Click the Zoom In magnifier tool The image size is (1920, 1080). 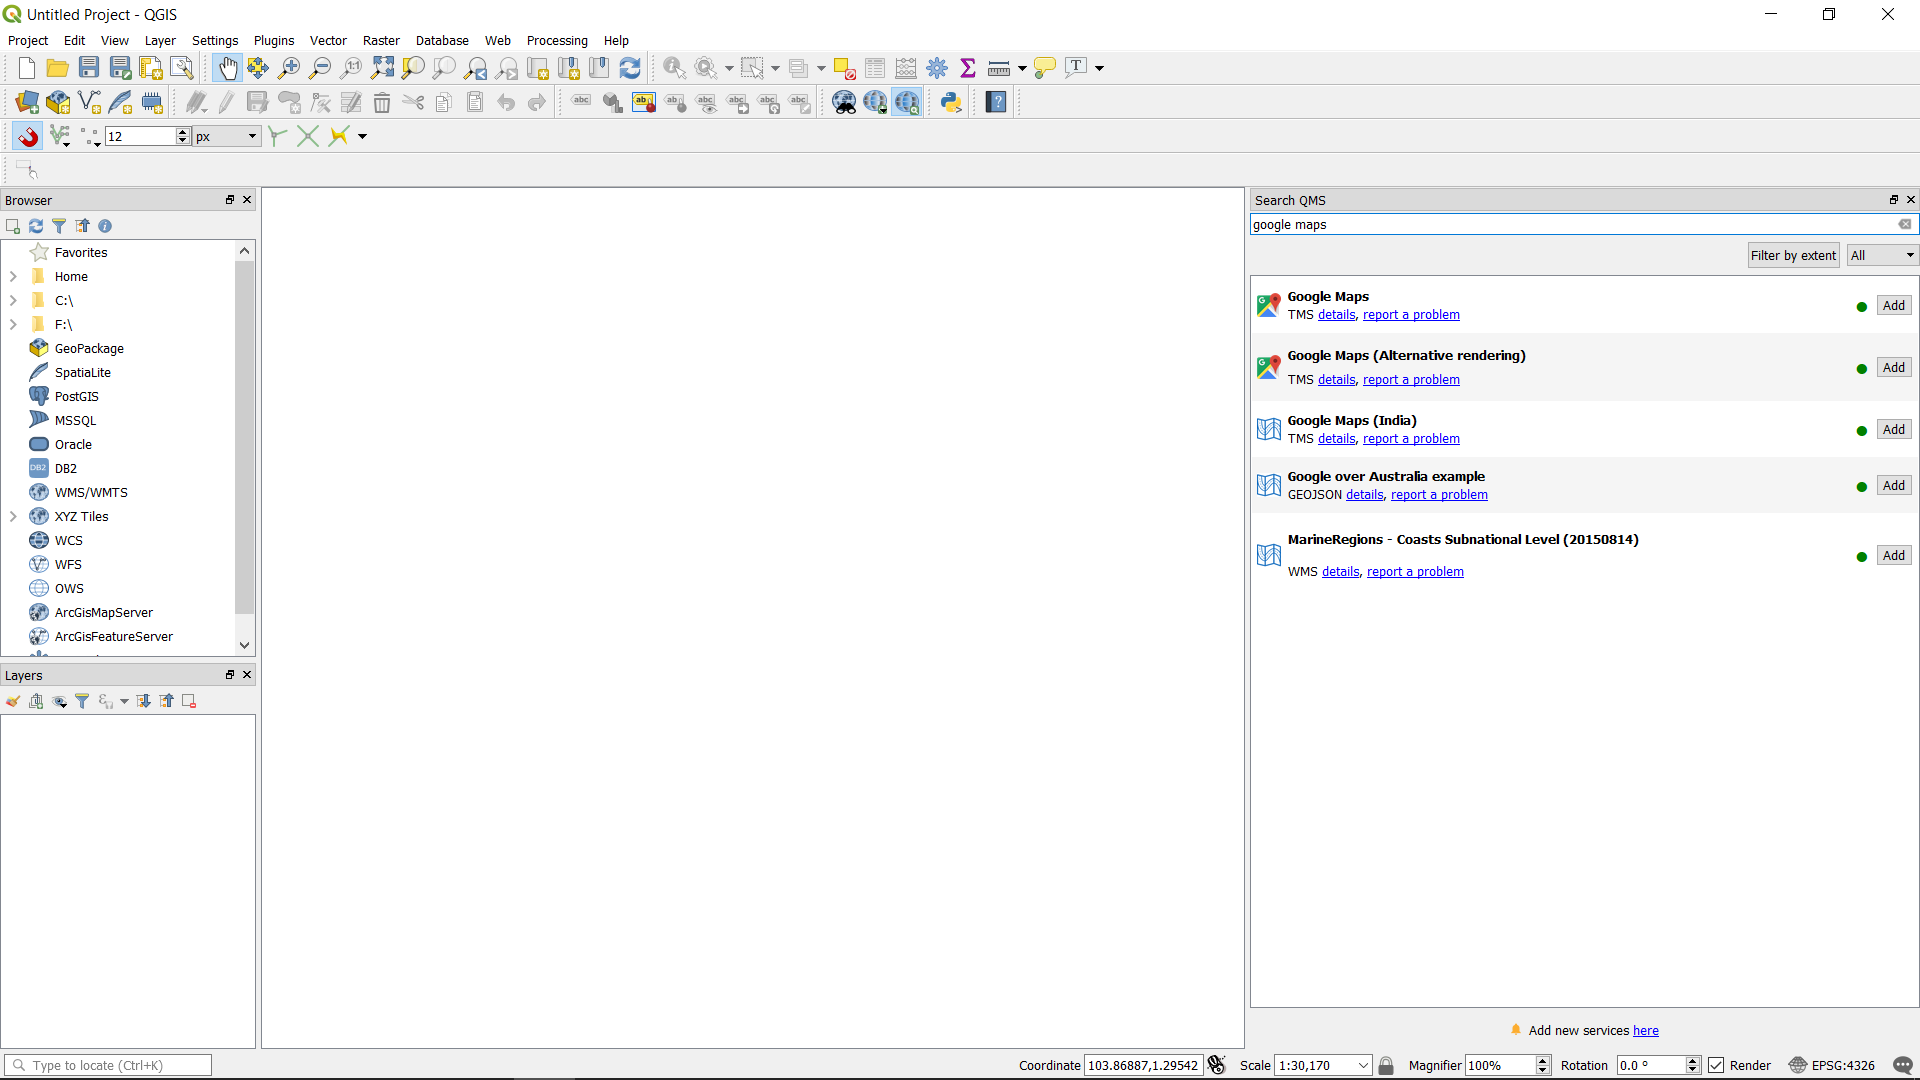[289, 68]
